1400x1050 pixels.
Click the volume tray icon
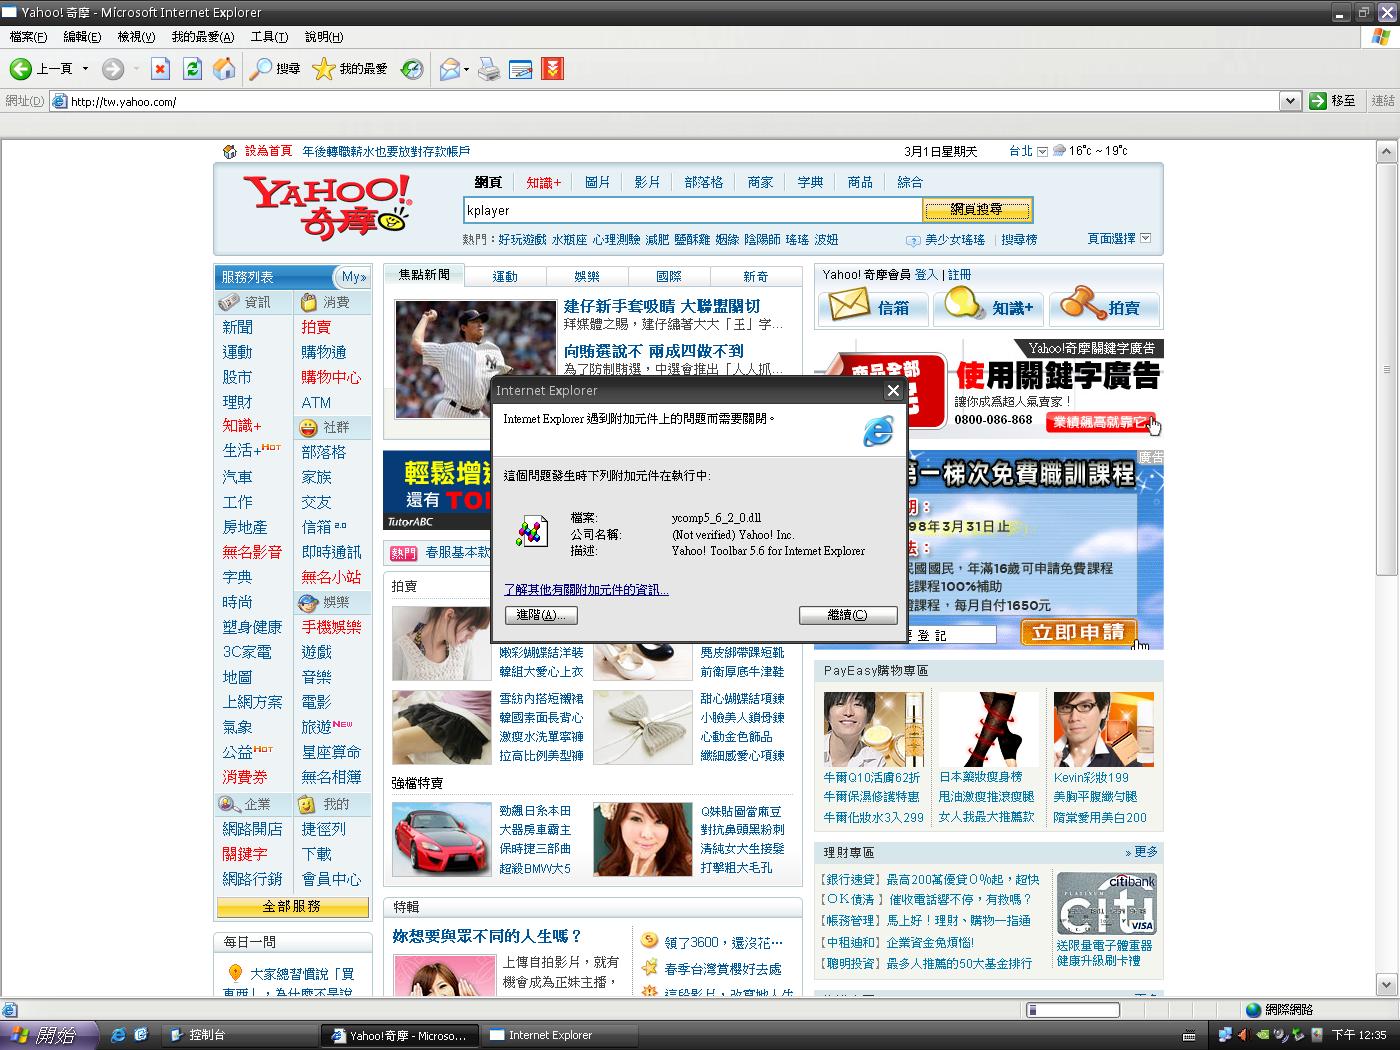pyautogui.click(x=1243, y=1035)
